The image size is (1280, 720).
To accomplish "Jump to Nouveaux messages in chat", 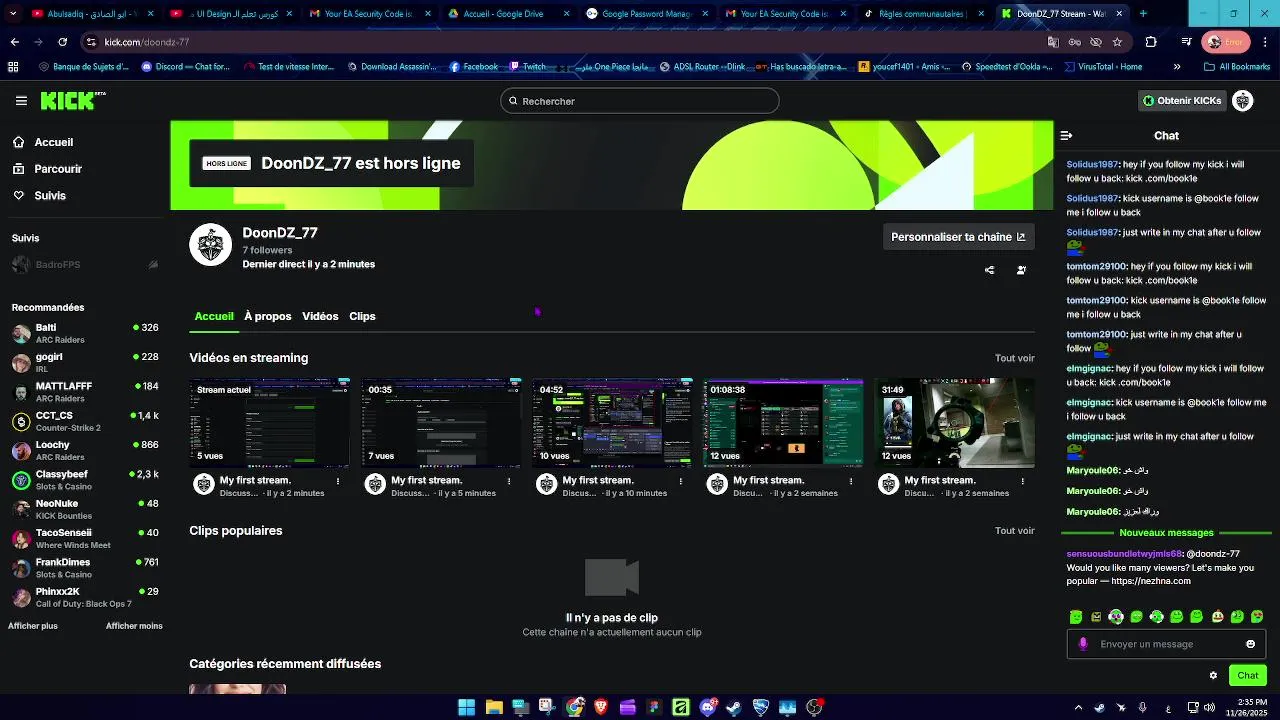I will [1166, 533].
